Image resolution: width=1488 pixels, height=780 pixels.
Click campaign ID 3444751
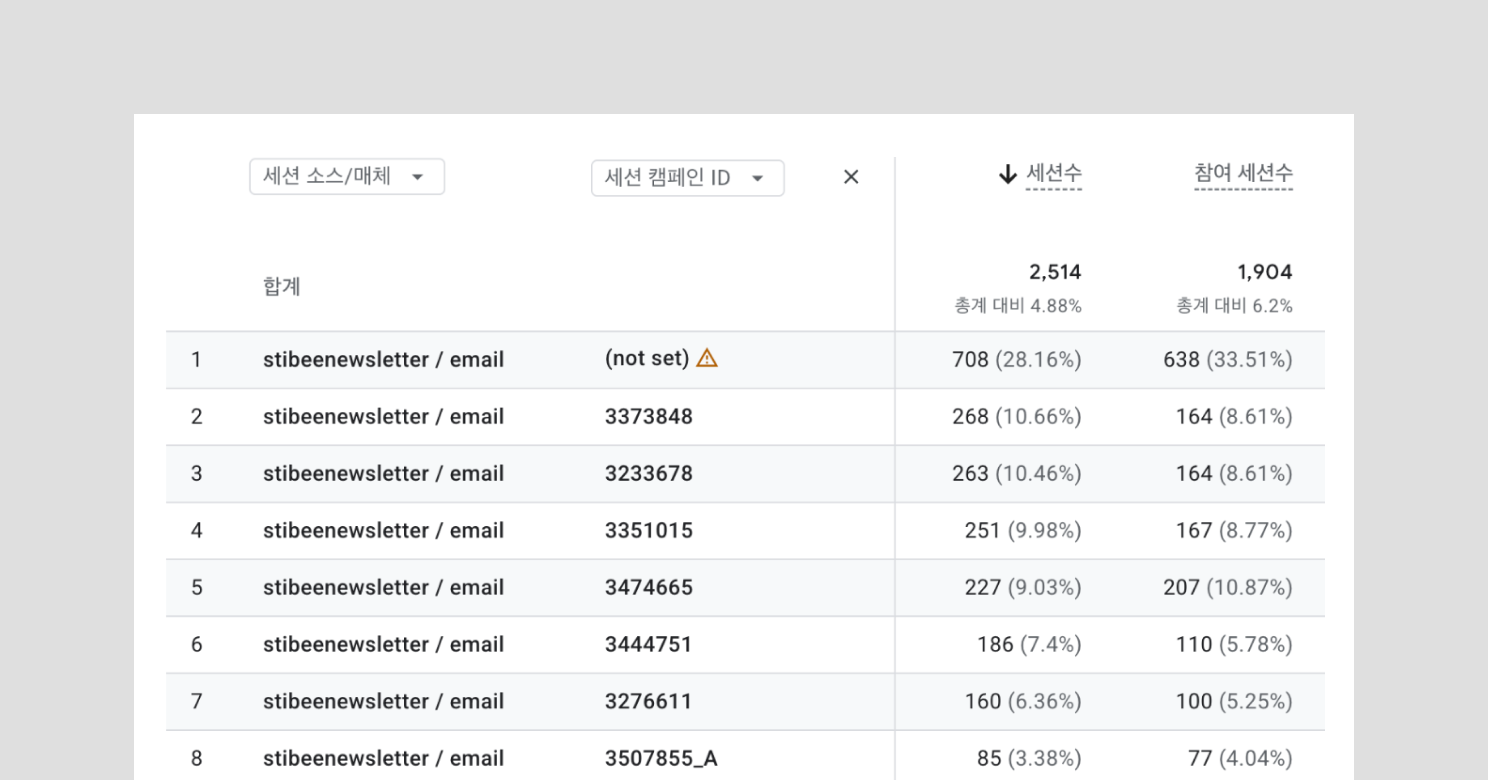(x=648, y=644)
